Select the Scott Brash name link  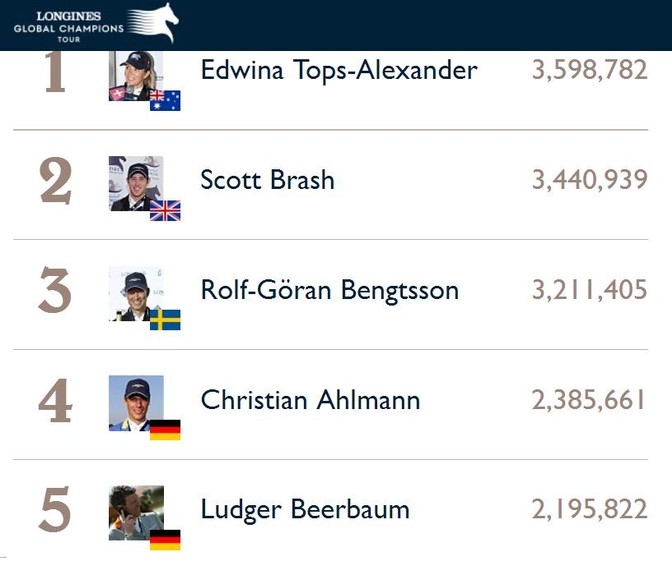267,180
